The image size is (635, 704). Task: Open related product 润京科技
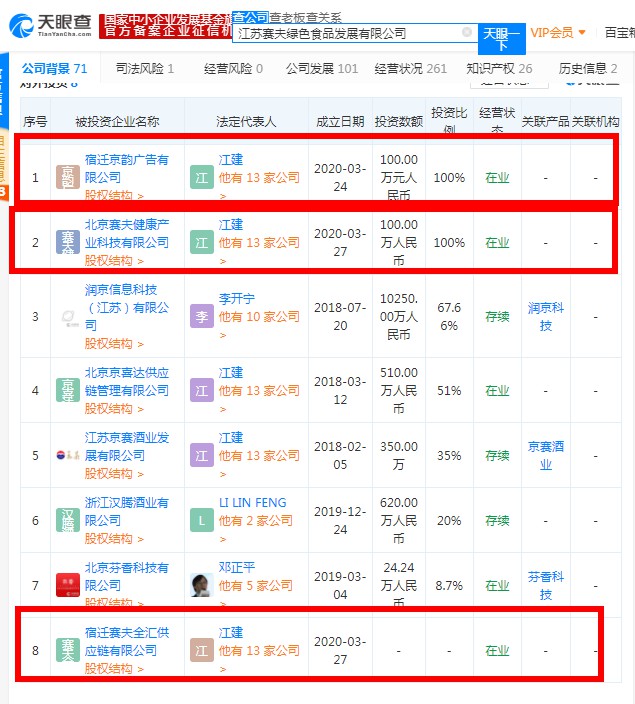pyautogui.click(x=546, y=317)
